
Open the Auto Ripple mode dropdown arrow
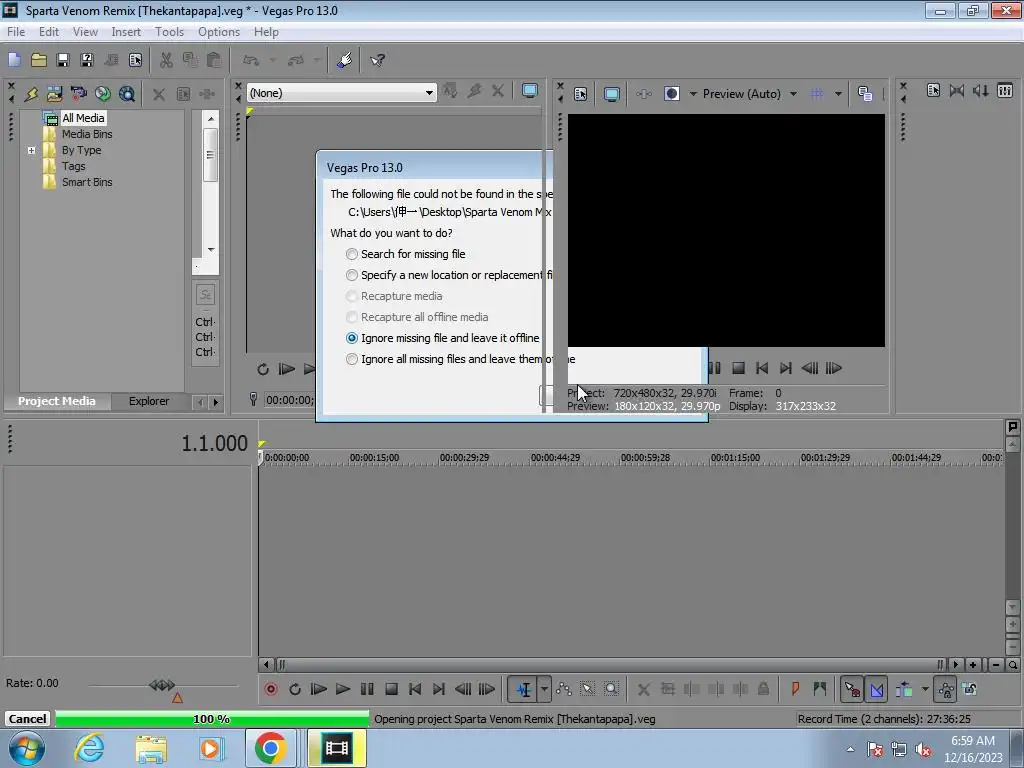[x=925, y=689]
